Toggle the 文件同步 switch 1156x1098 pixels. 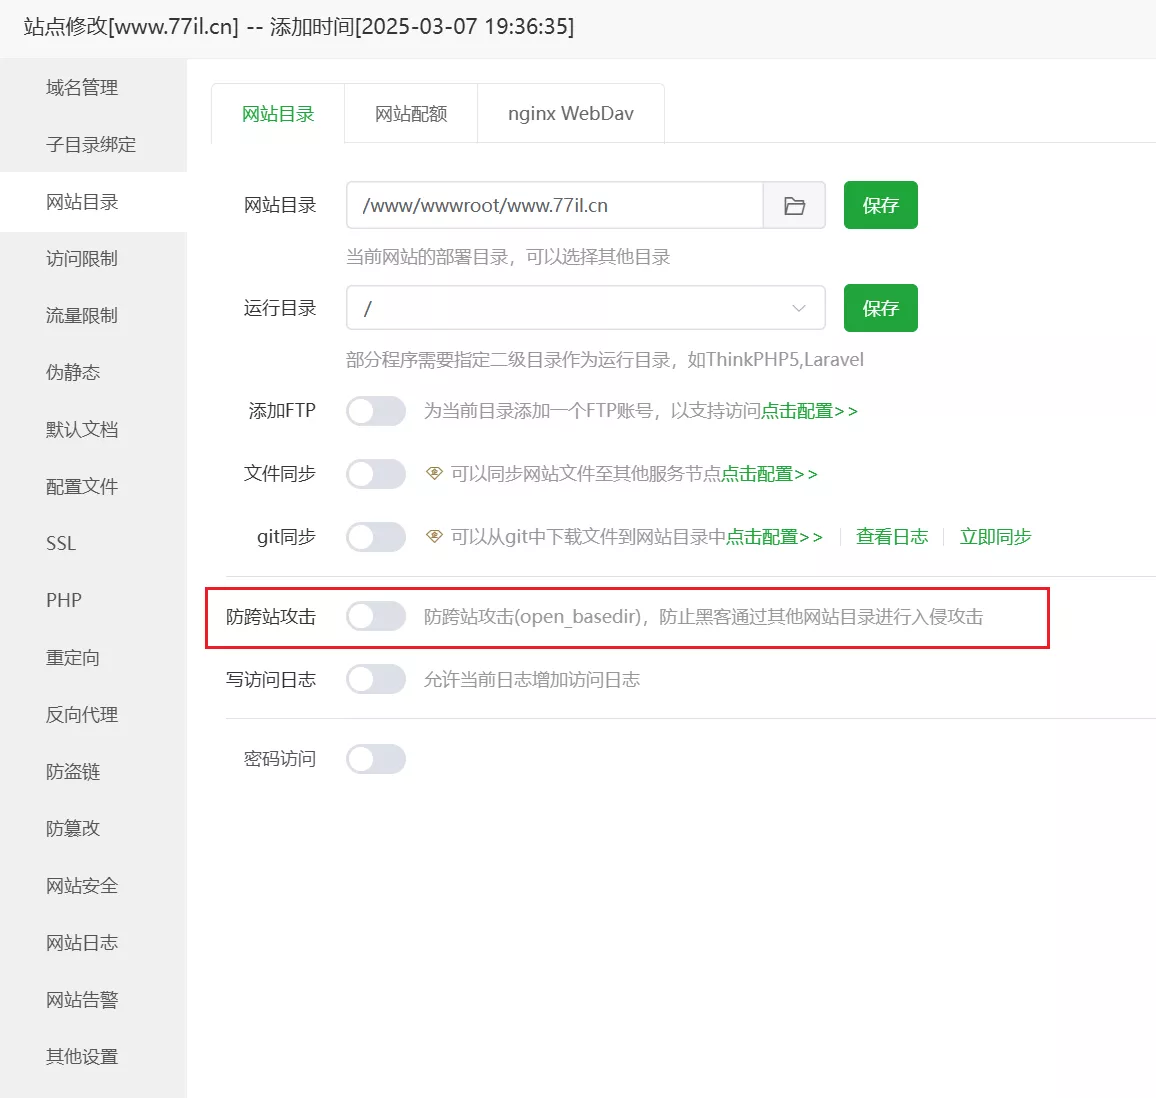[x=376, y=474]
